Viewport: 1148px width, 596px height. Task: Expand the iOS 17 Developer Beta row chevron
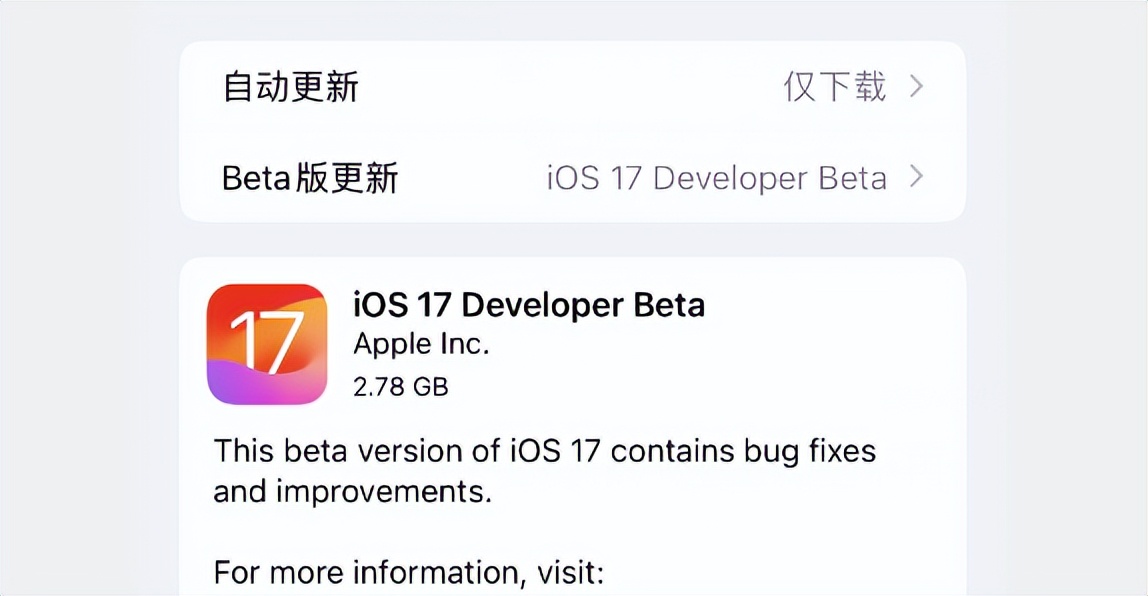tap(917, 178)
